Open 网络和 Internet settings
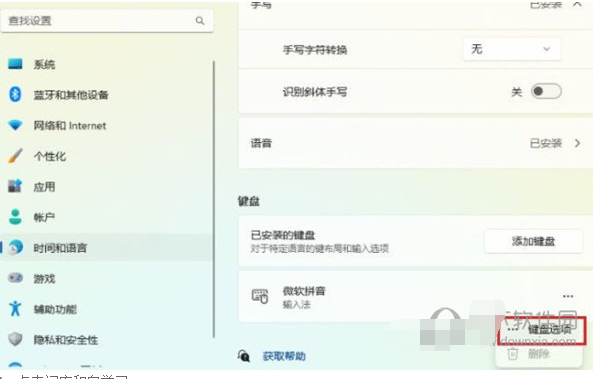Image resolution: width=593 pixels, height=379 pixels. [x=70, y=126]
